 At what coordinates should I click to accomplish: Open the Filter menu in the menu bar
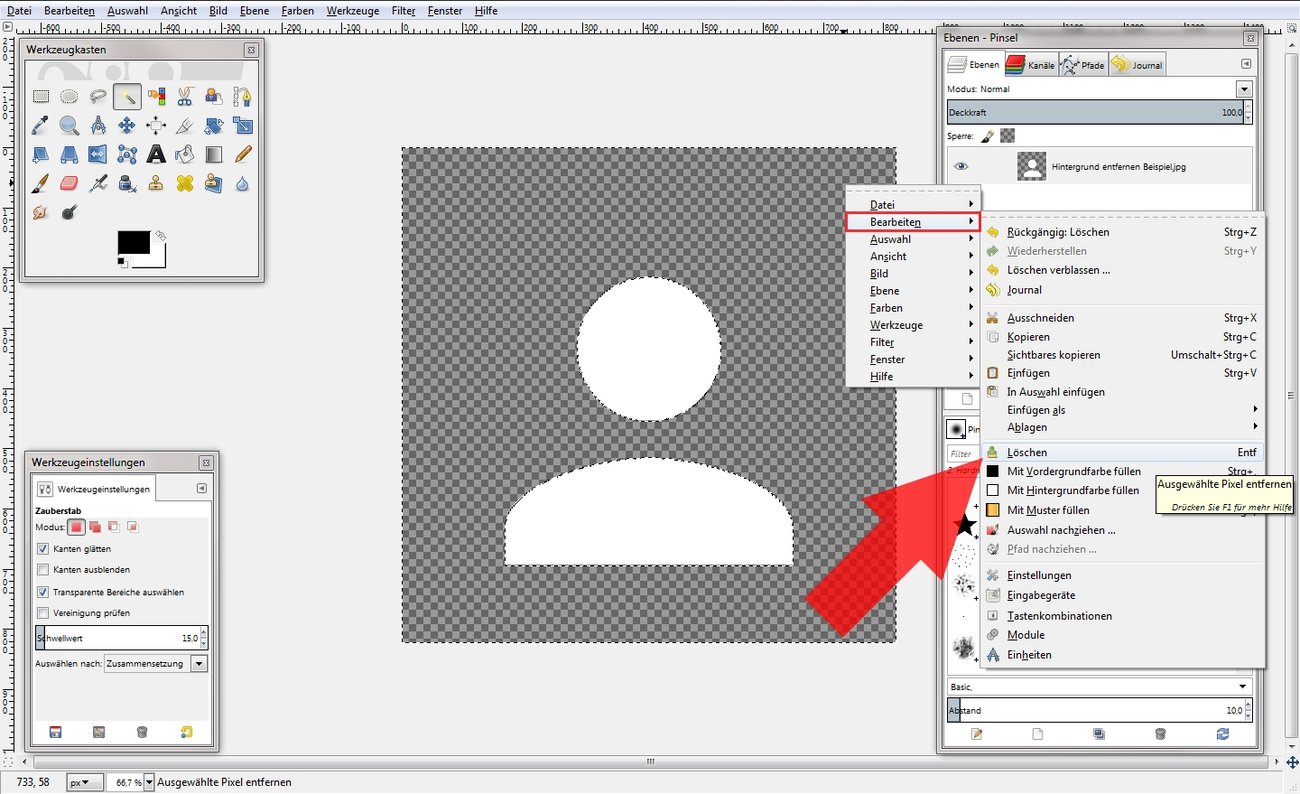coord(403,10)
